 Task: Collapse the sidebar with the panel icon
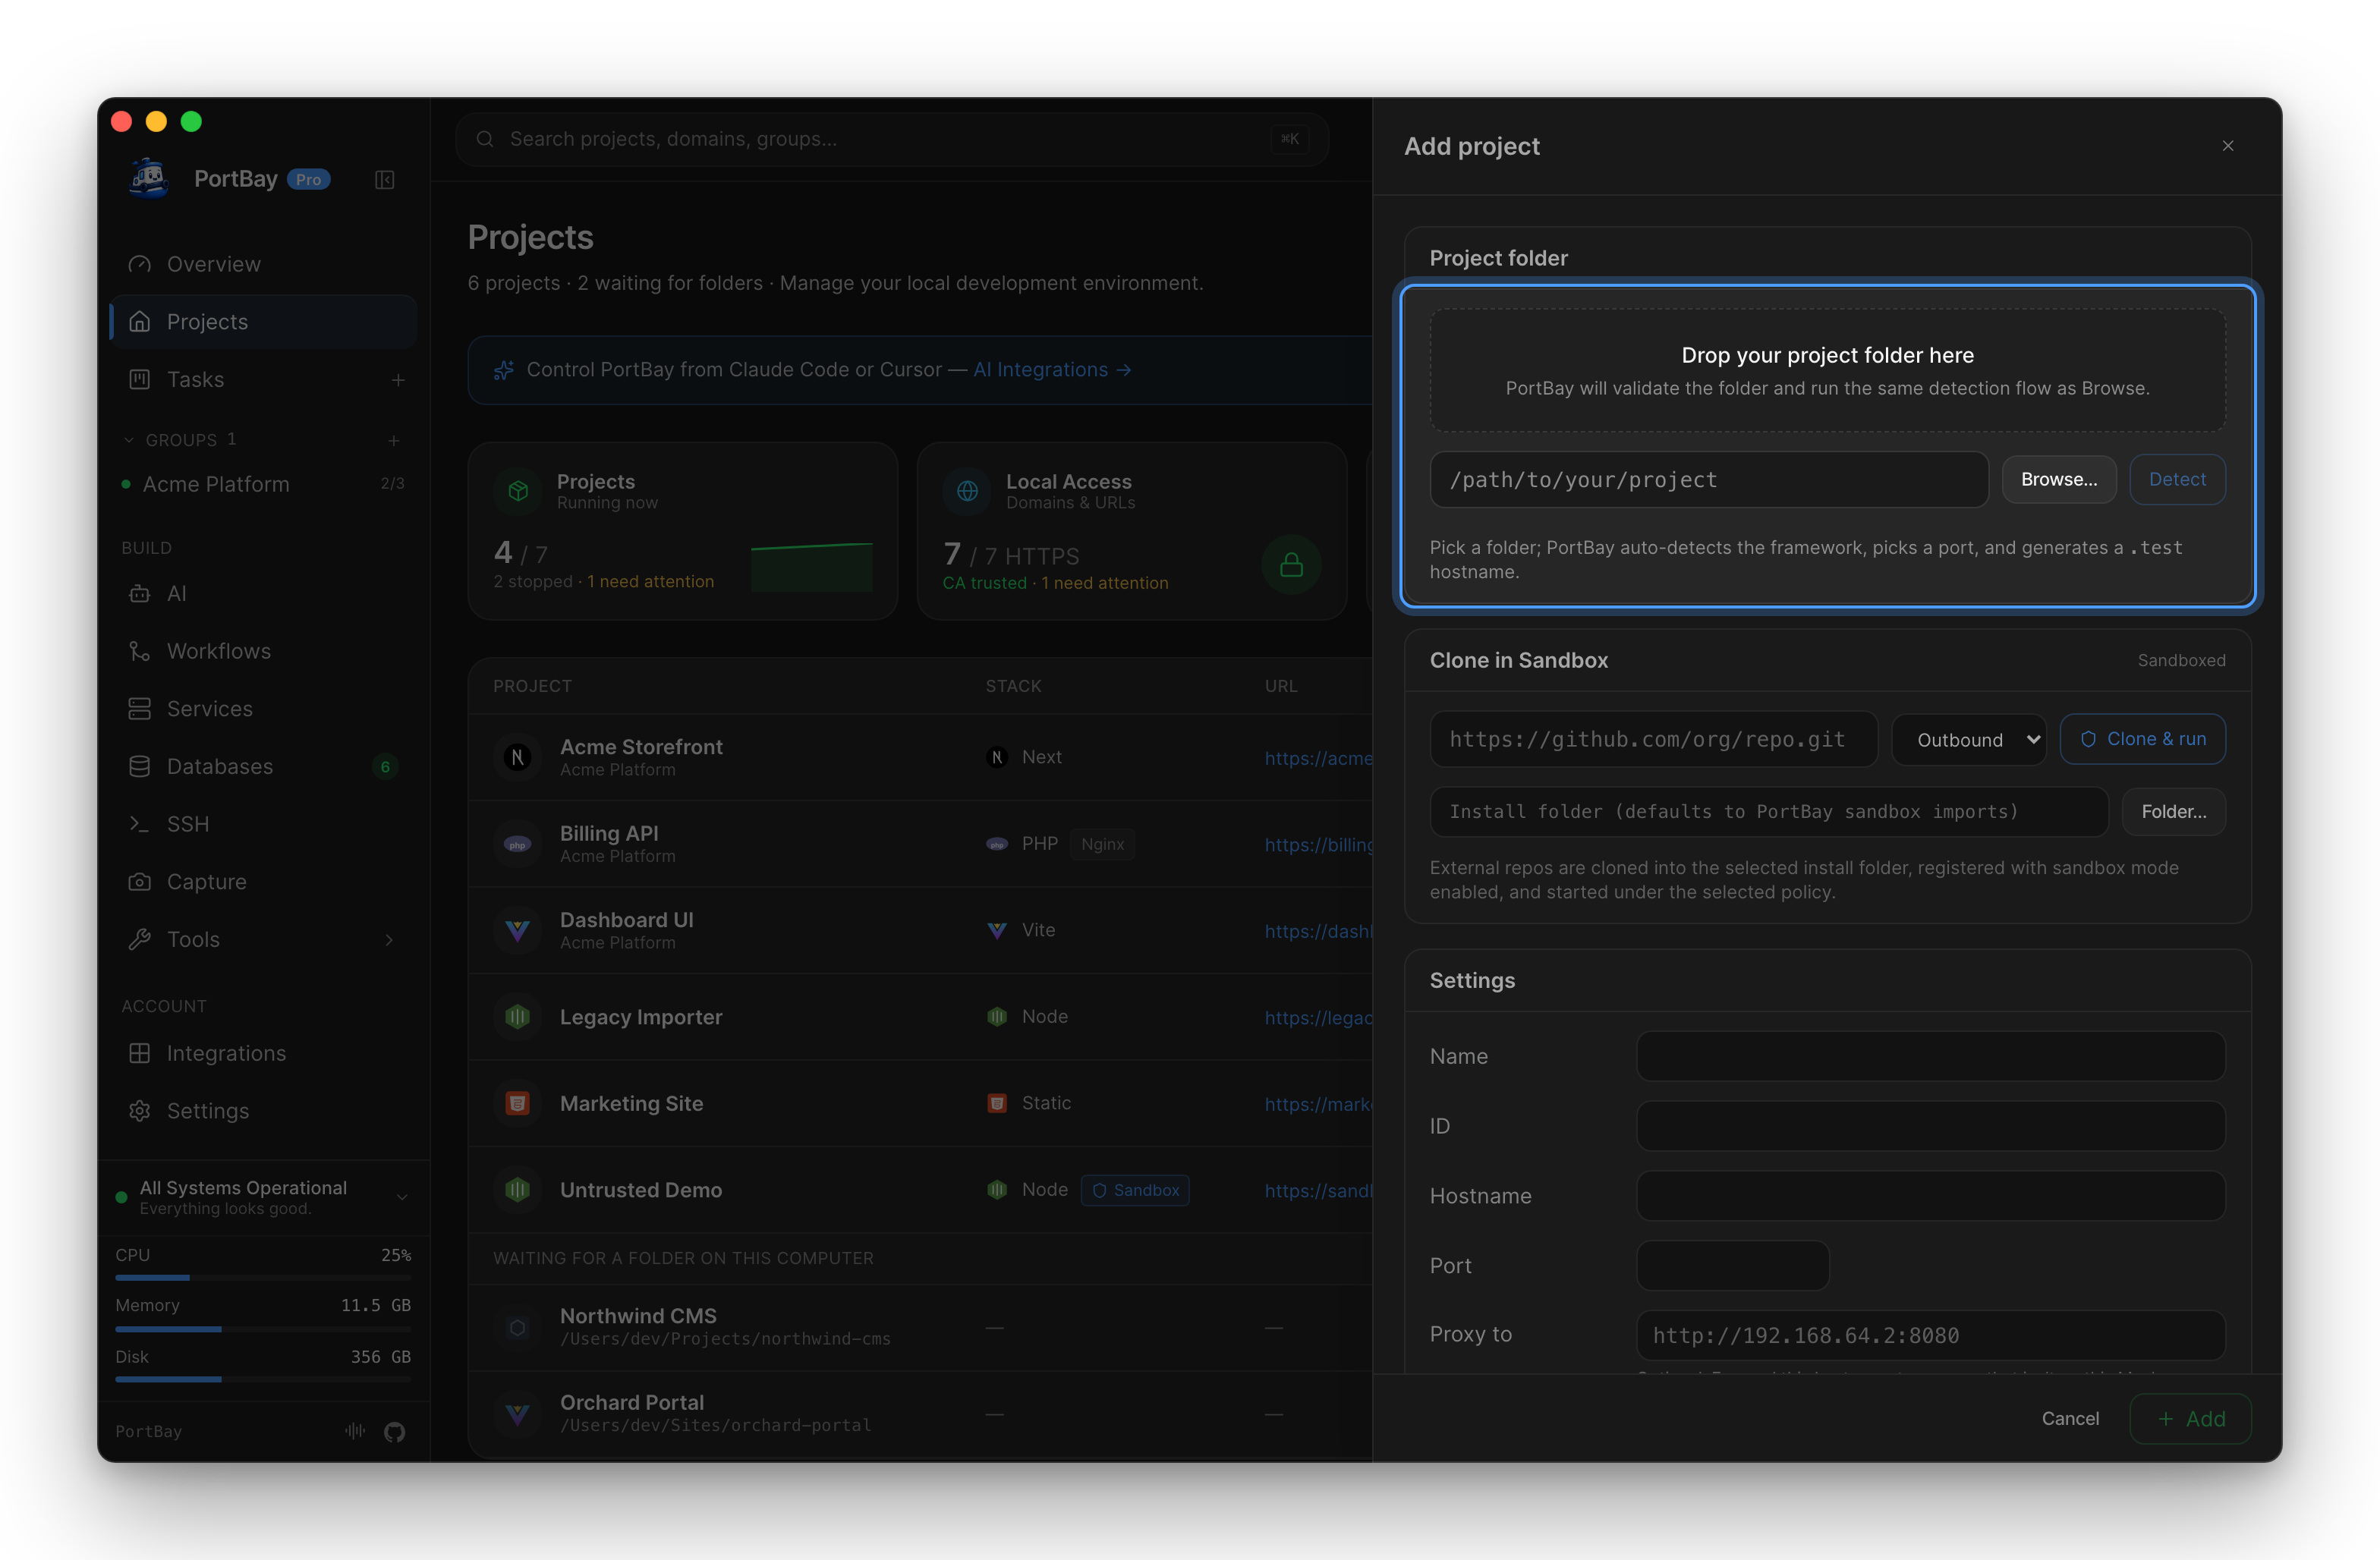click(x=384, y=180)
